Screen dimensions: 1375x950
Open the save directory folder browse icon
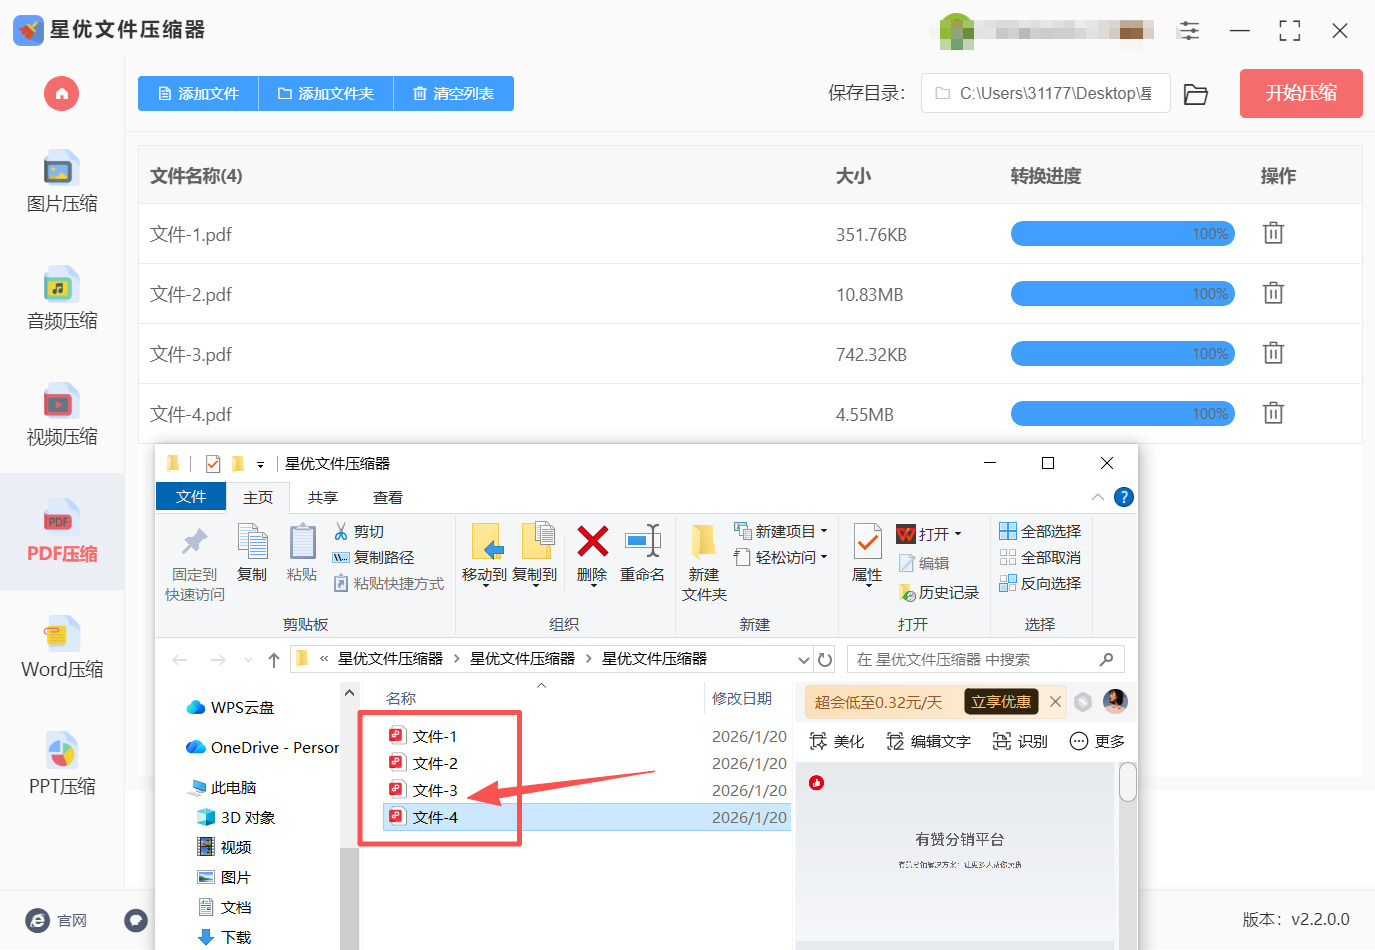click(1196, 94)
